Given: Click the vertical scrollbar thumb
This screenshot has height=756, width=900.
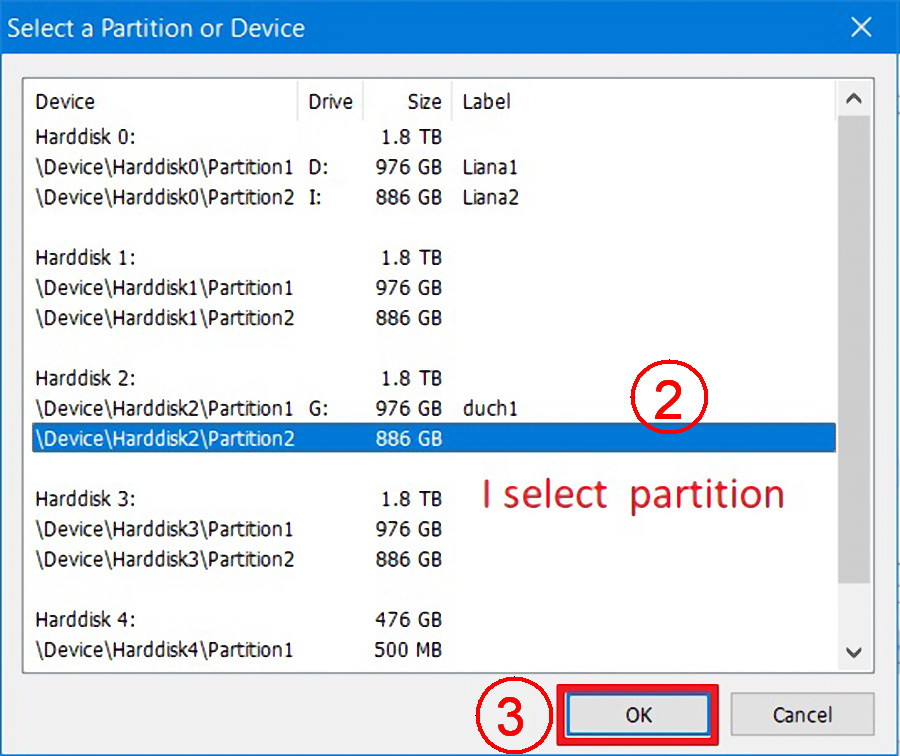Looking at the screenshot, I should [x=854, y=350].
